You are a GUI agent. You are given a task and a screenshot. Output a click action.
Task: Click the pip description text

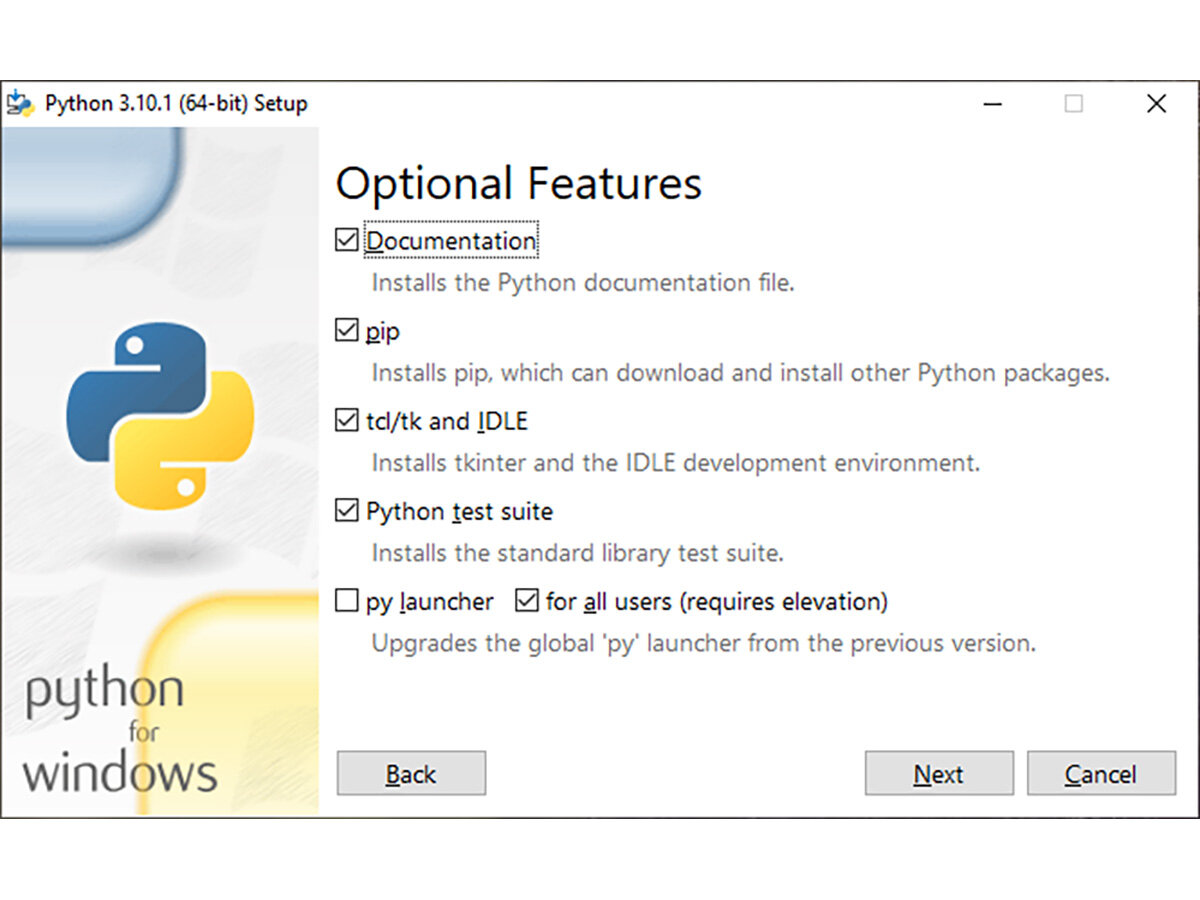741,373
